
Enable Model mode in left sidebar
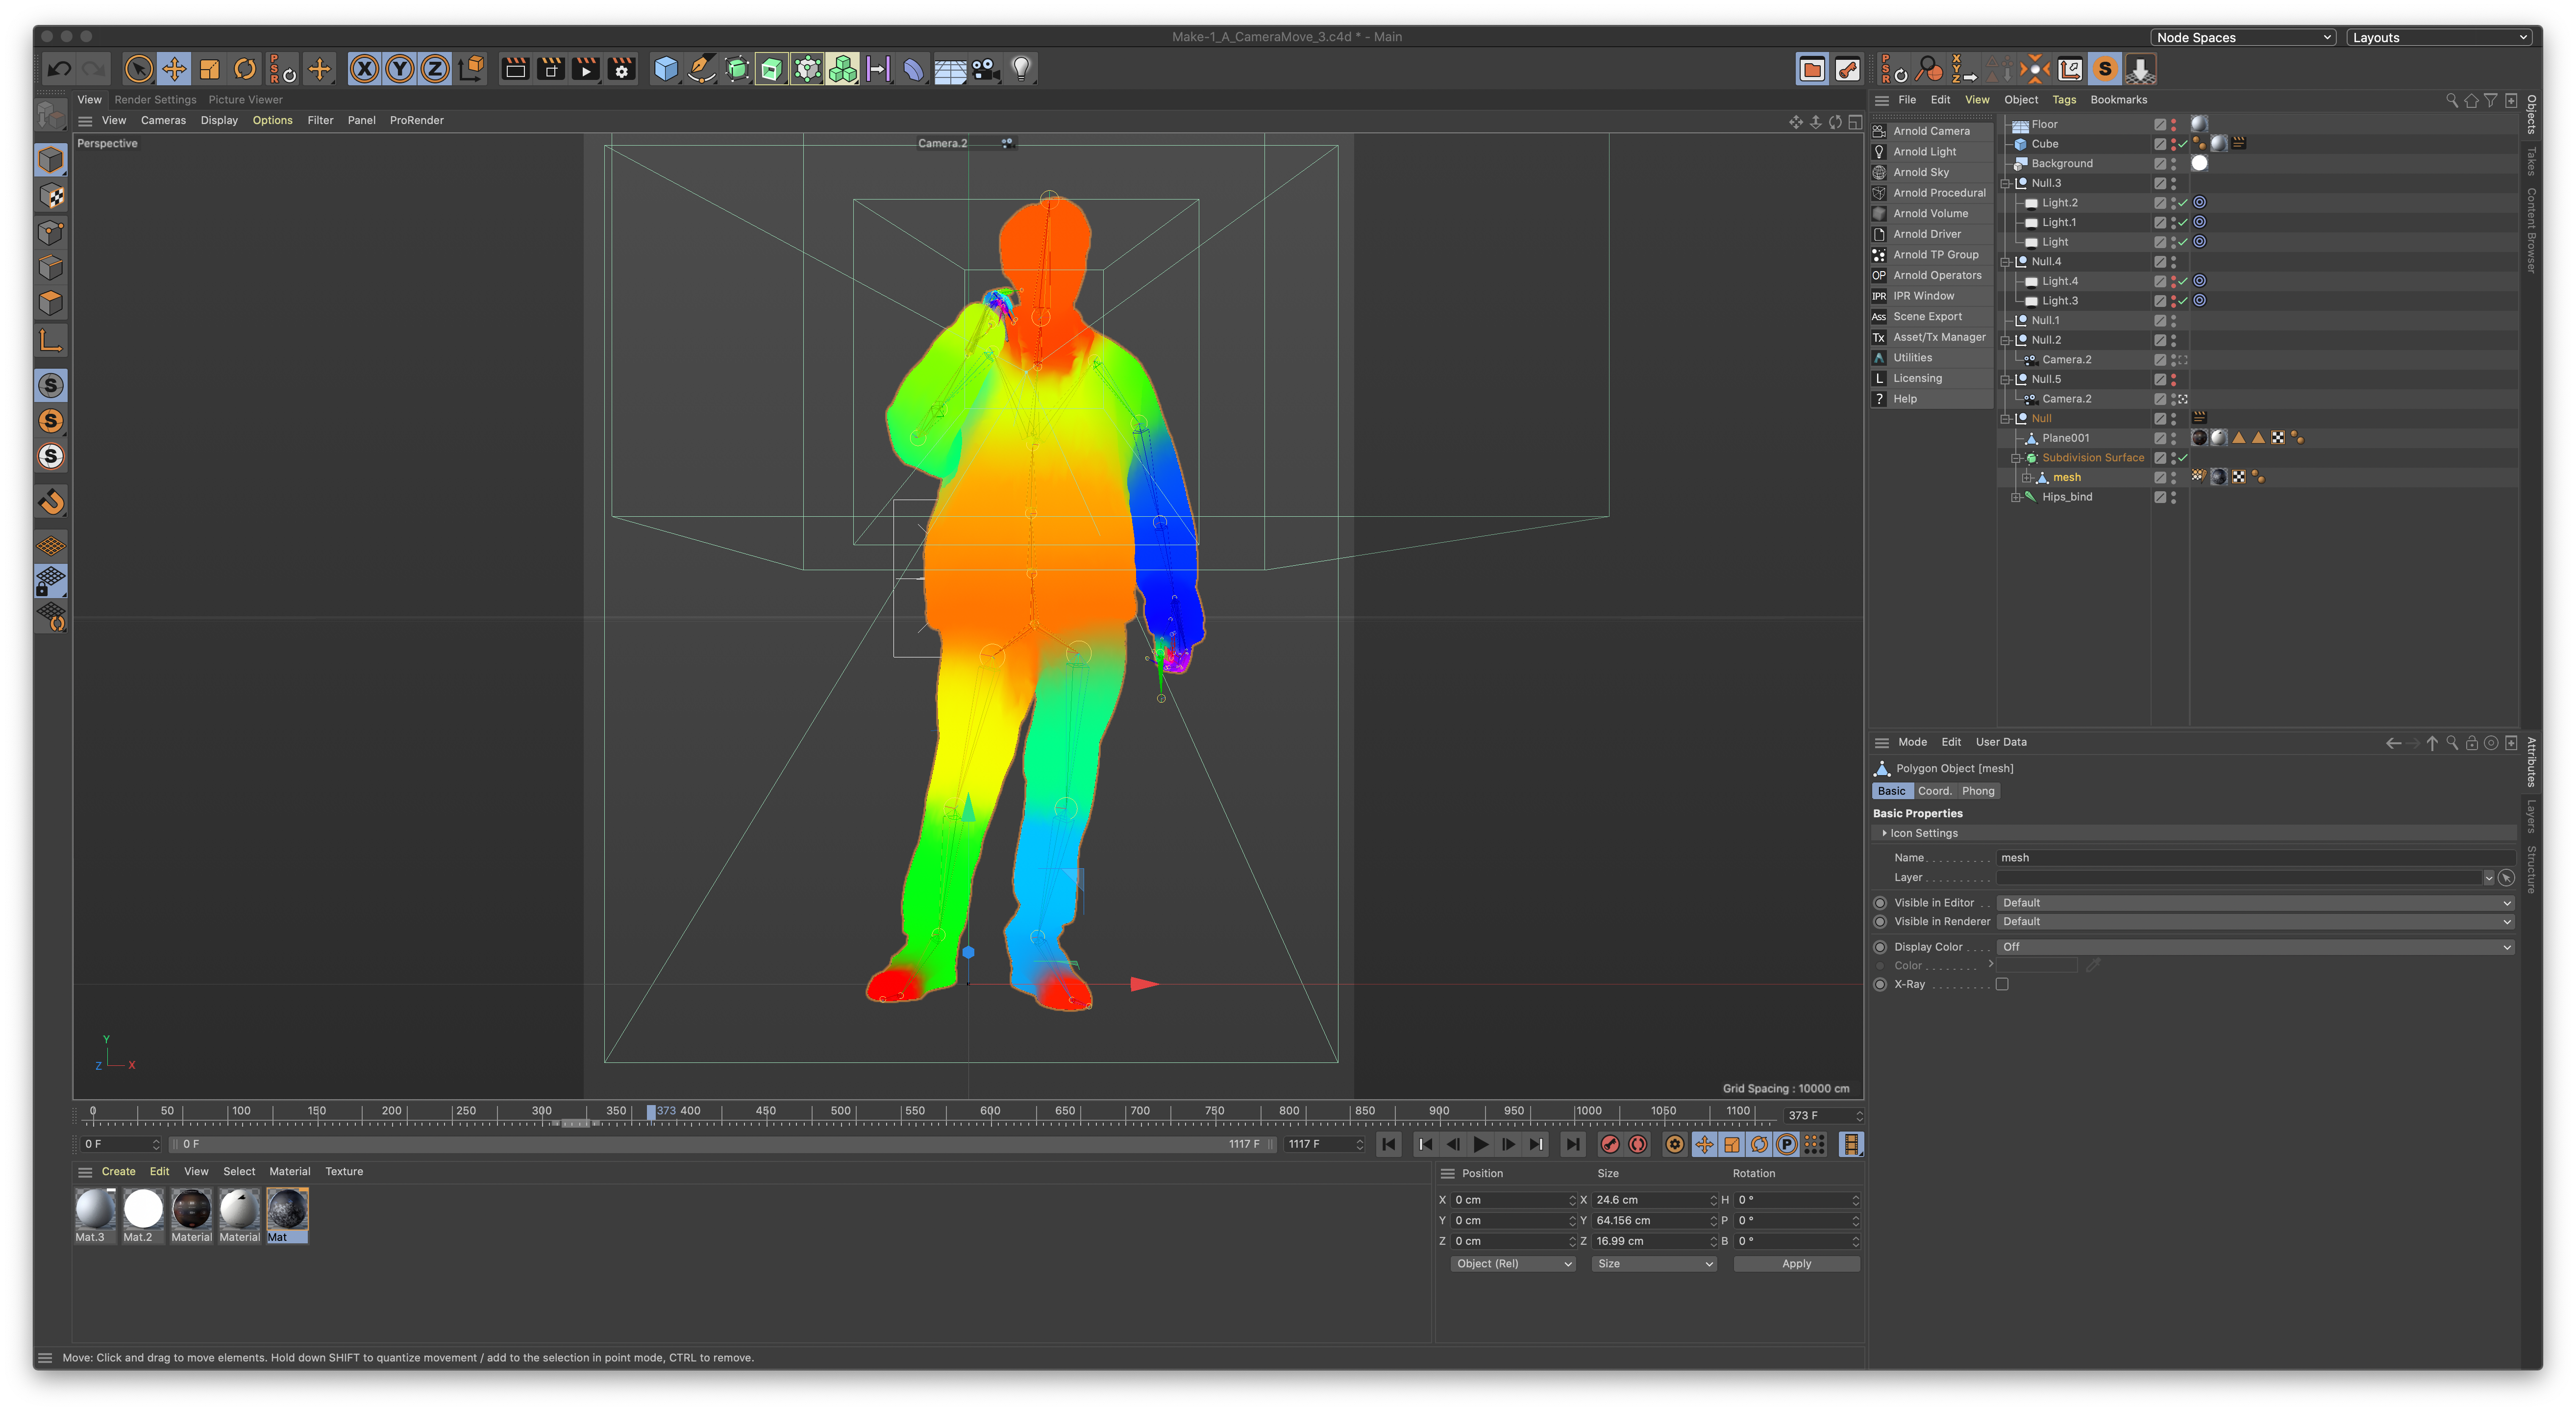(x=51, y=160)
